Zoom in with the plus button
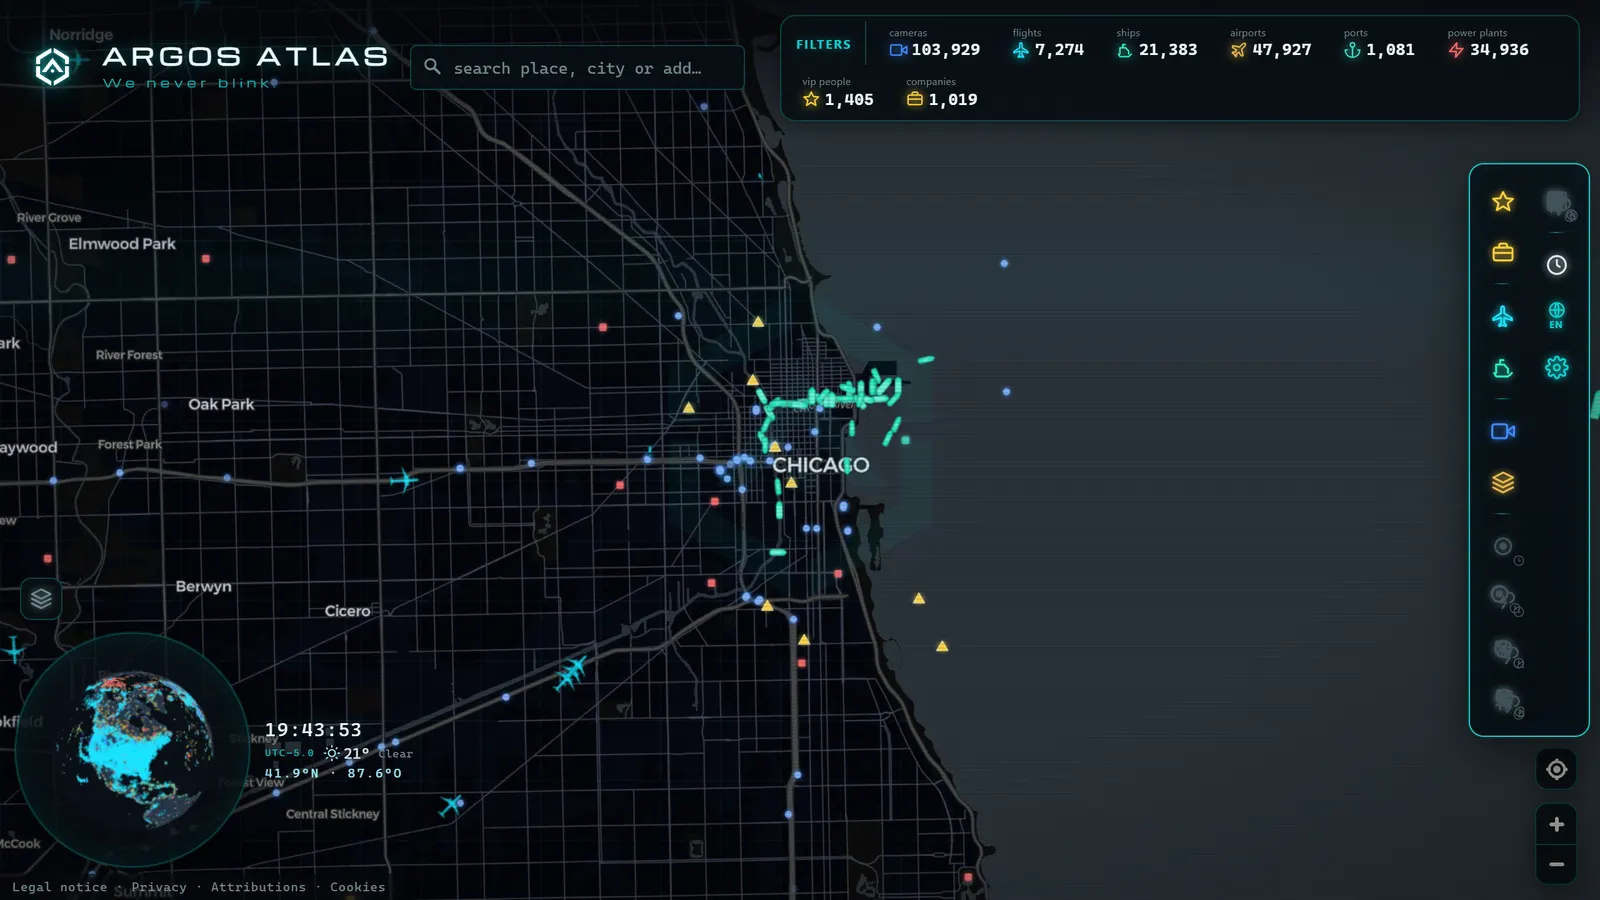Viewport: 1600px width, 900px height. pyautogui.click(x=1556, y=824)
